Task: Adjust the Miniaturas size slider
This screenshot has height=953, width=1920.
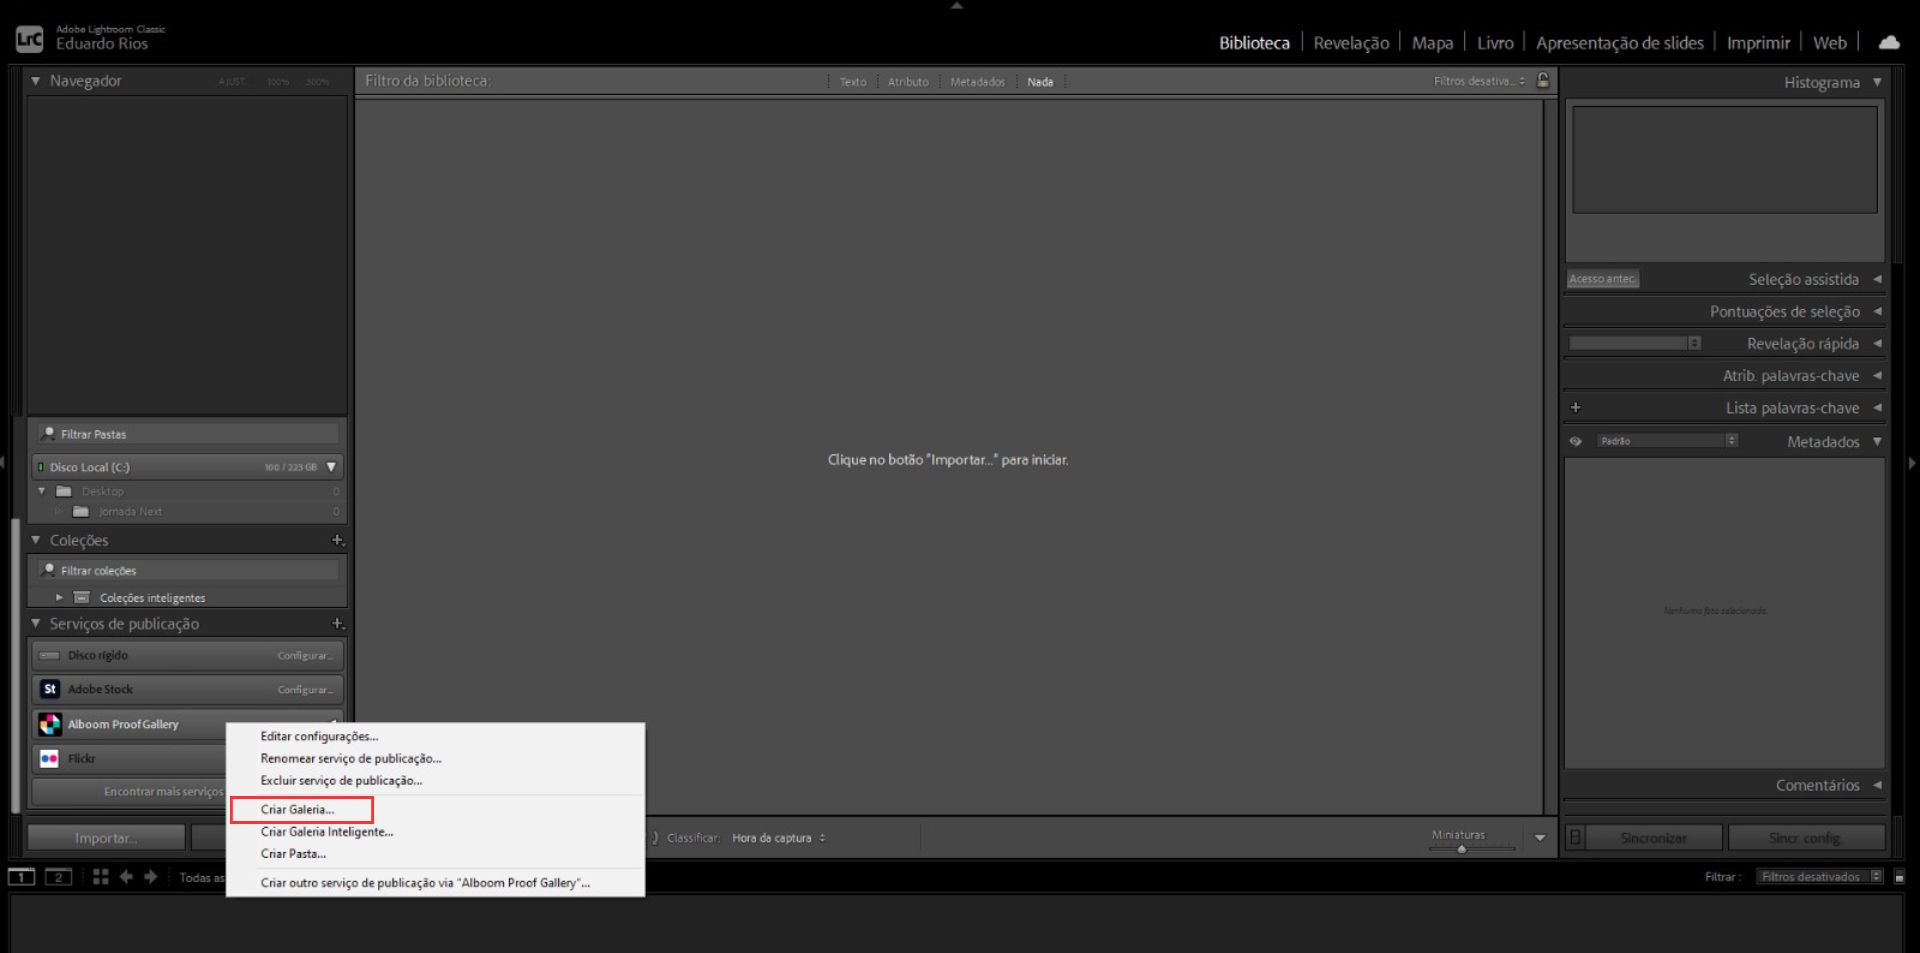Action: (x=1461, y=849)
